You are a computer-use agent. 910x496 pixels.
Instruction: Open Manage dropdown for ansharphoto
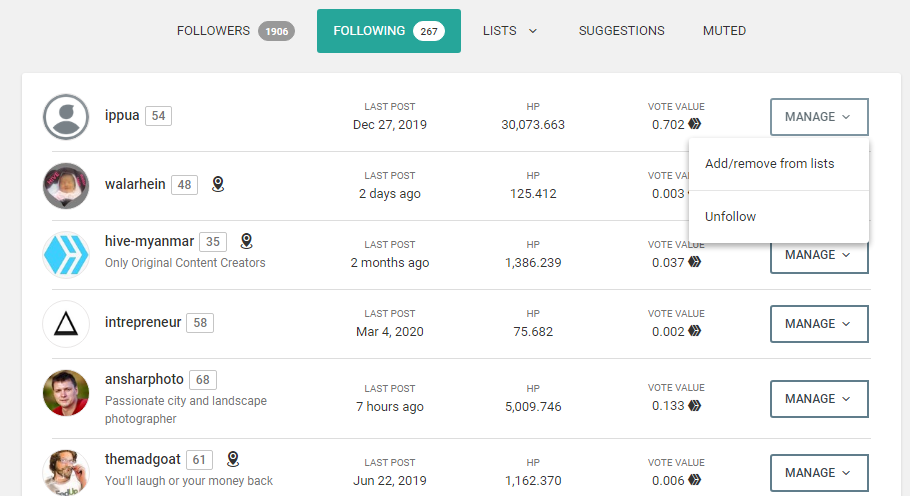[x=819, y=399]
